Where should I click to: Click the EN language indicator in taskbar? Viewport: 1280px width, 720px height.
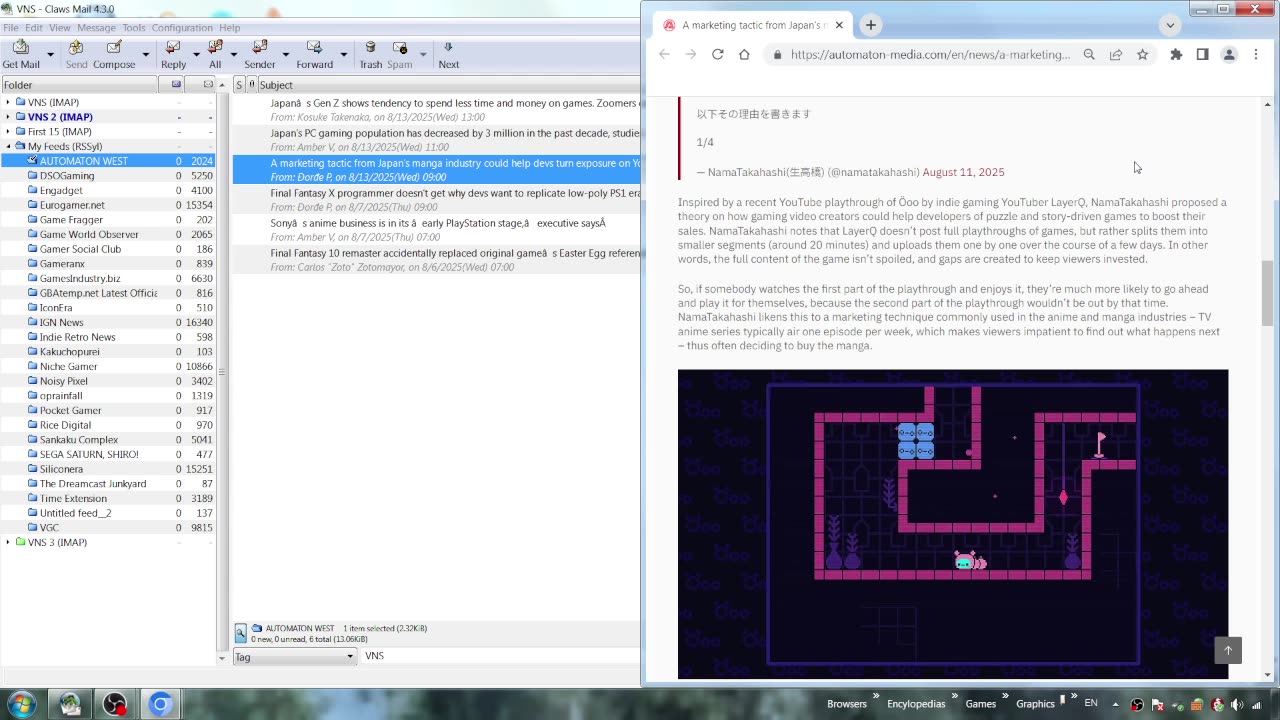(x=1091, y=704)
